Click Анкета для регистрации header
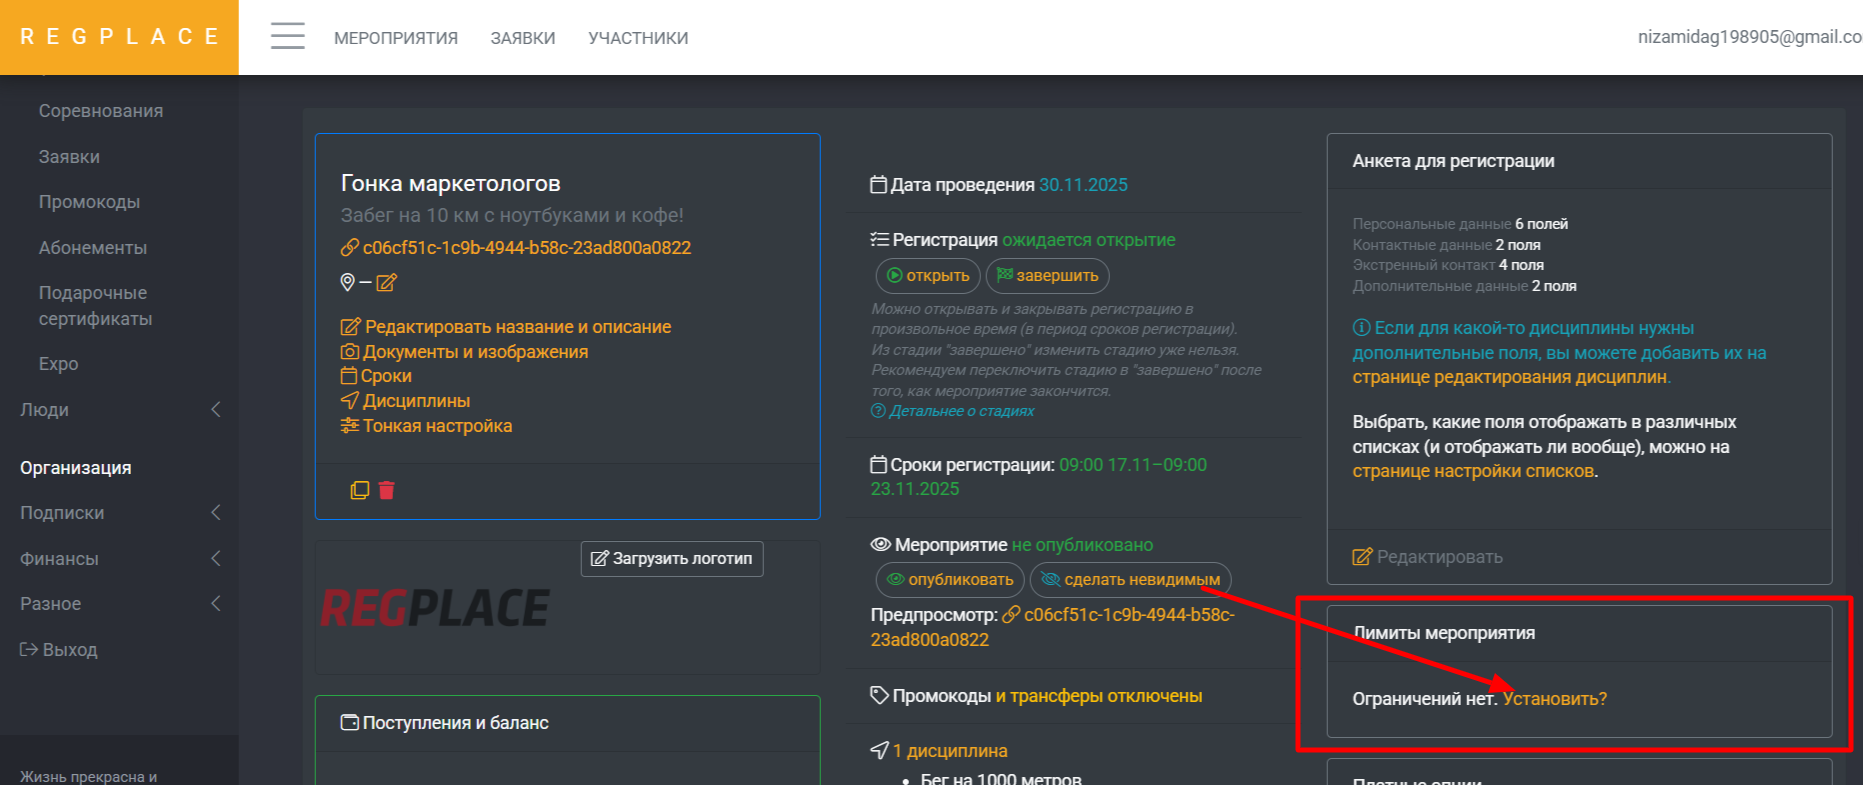This screenshot has height=785, width=1863. (1579, 161)
